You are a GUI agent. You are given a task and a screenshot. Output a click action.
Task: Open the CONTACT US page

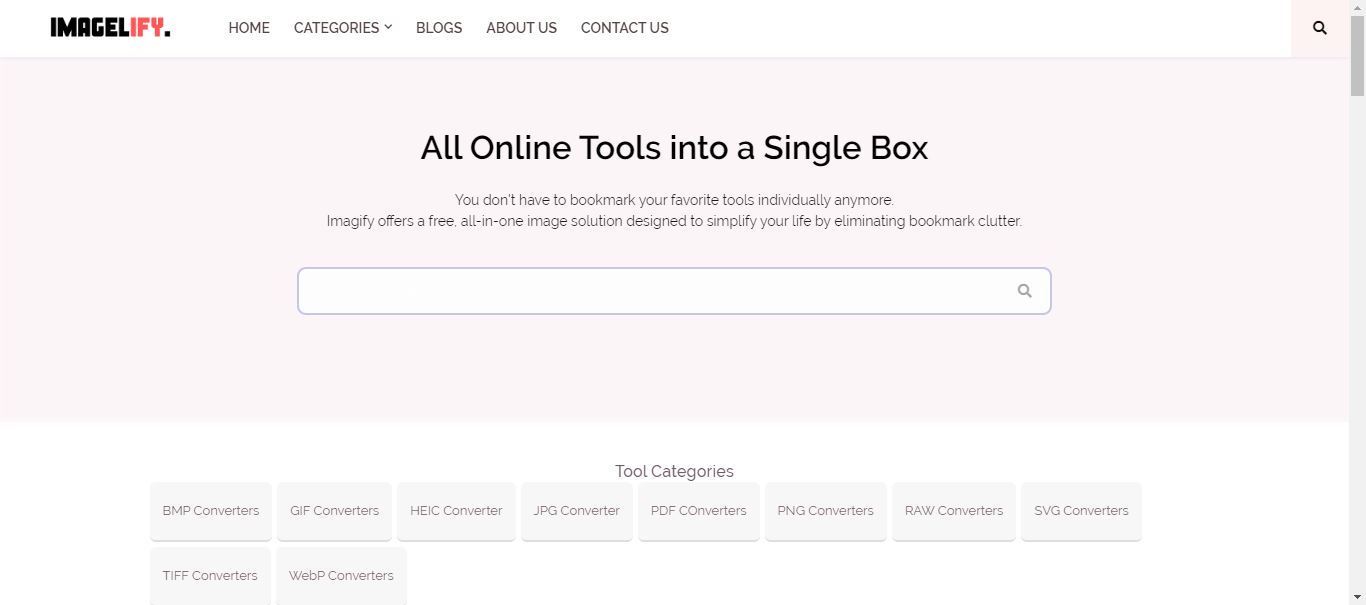(x=624, y=28)
